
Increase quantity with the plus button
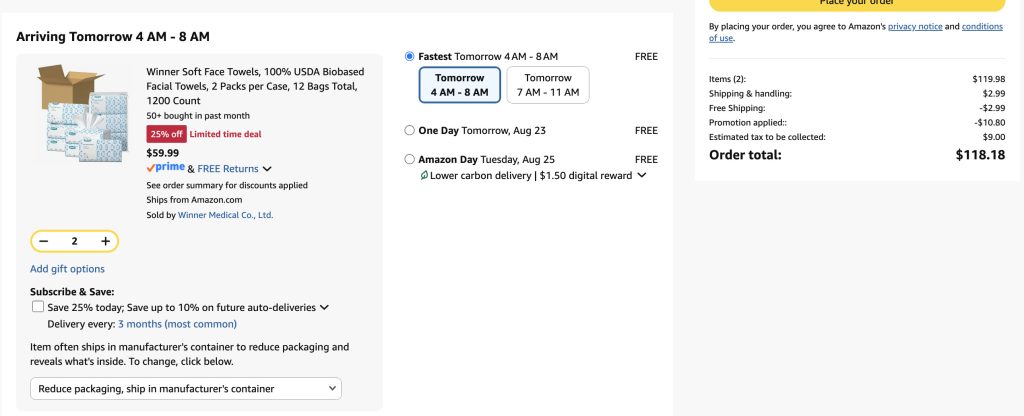(105, 241)
